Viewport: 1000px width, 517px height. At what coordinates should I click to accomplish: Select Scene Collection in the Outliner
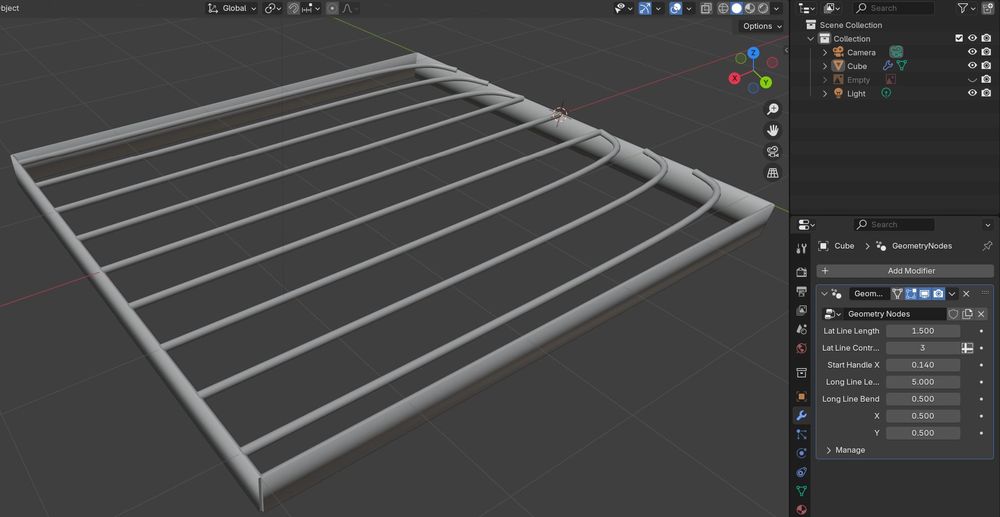click(x=851, y=25)
